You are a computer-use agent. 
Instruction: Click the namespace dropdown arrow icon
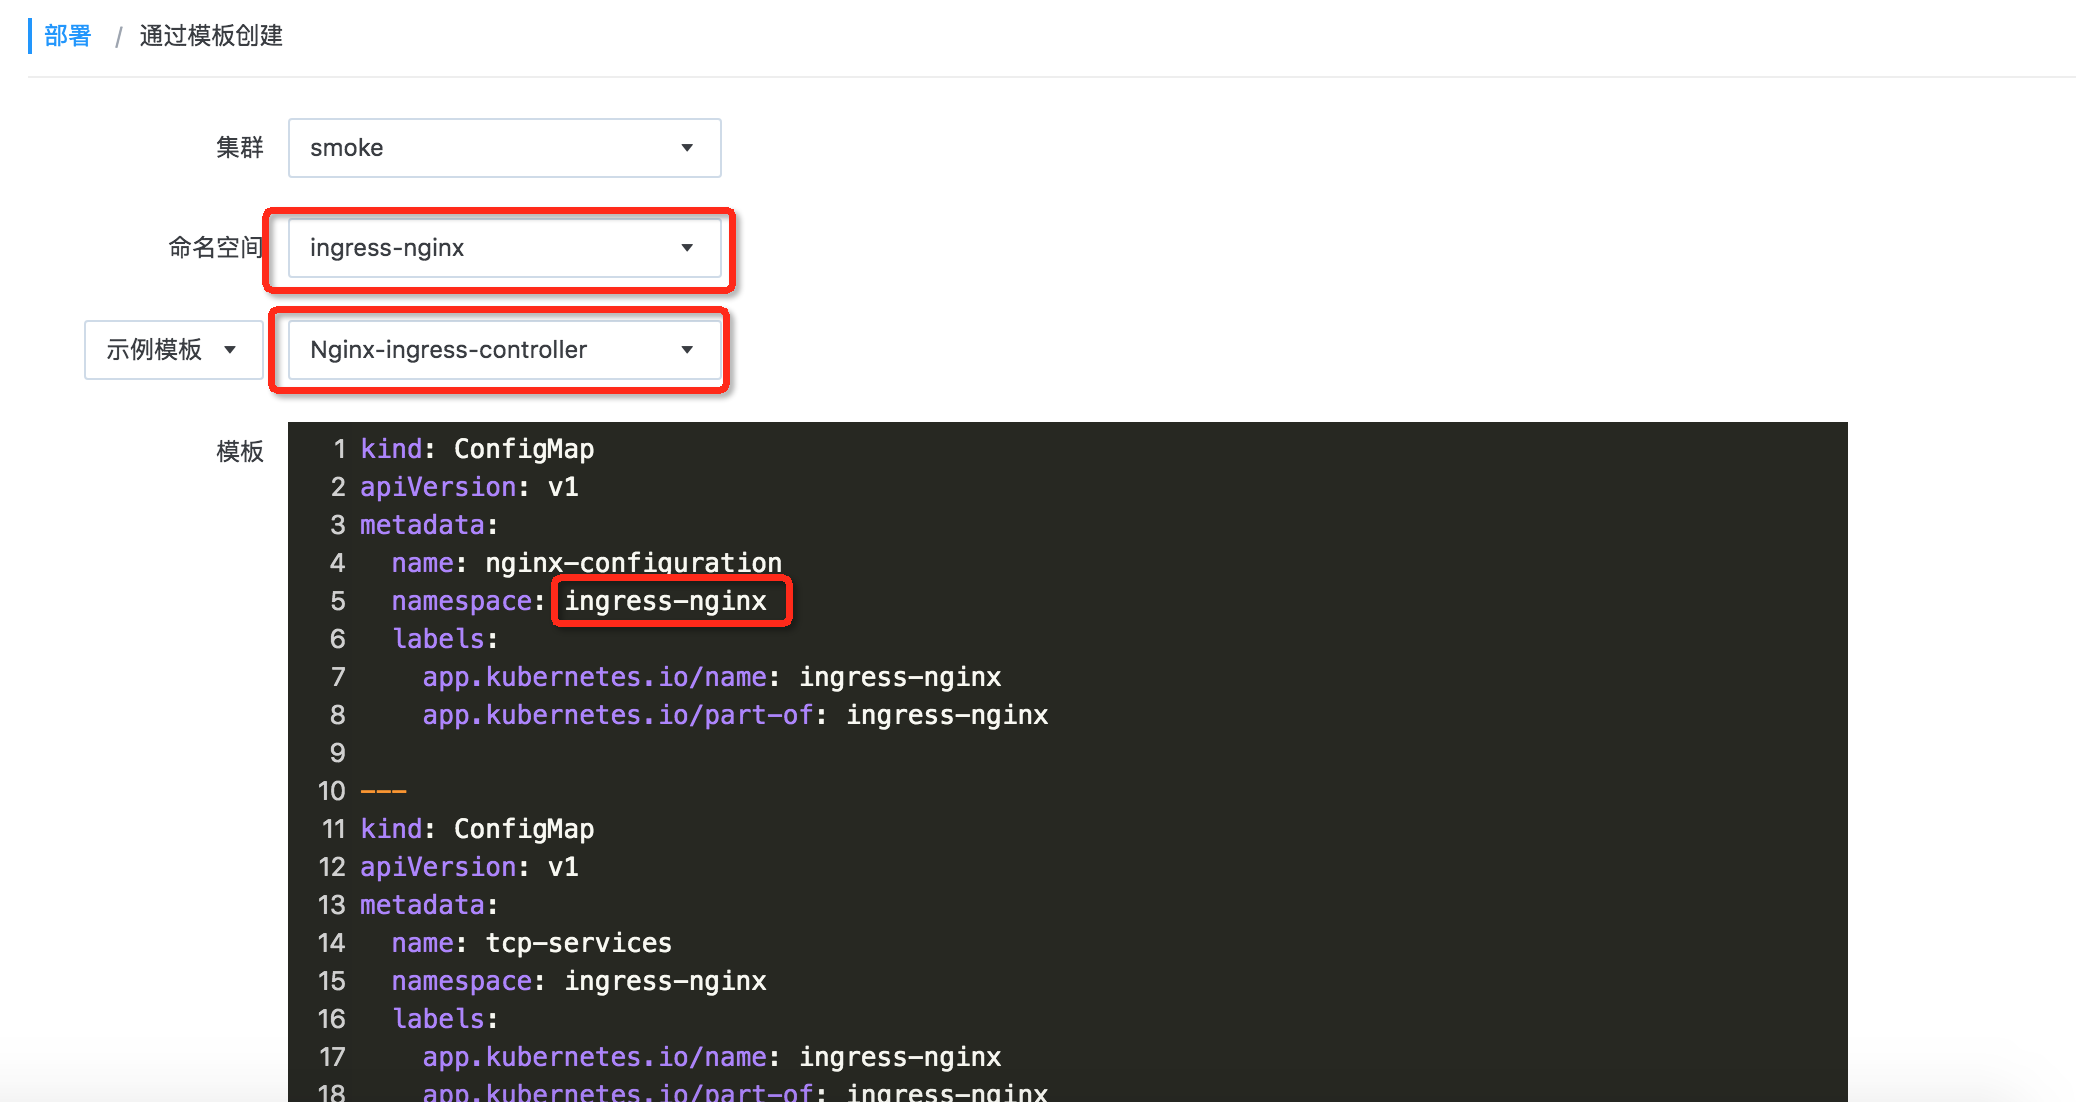pos(687,248)
